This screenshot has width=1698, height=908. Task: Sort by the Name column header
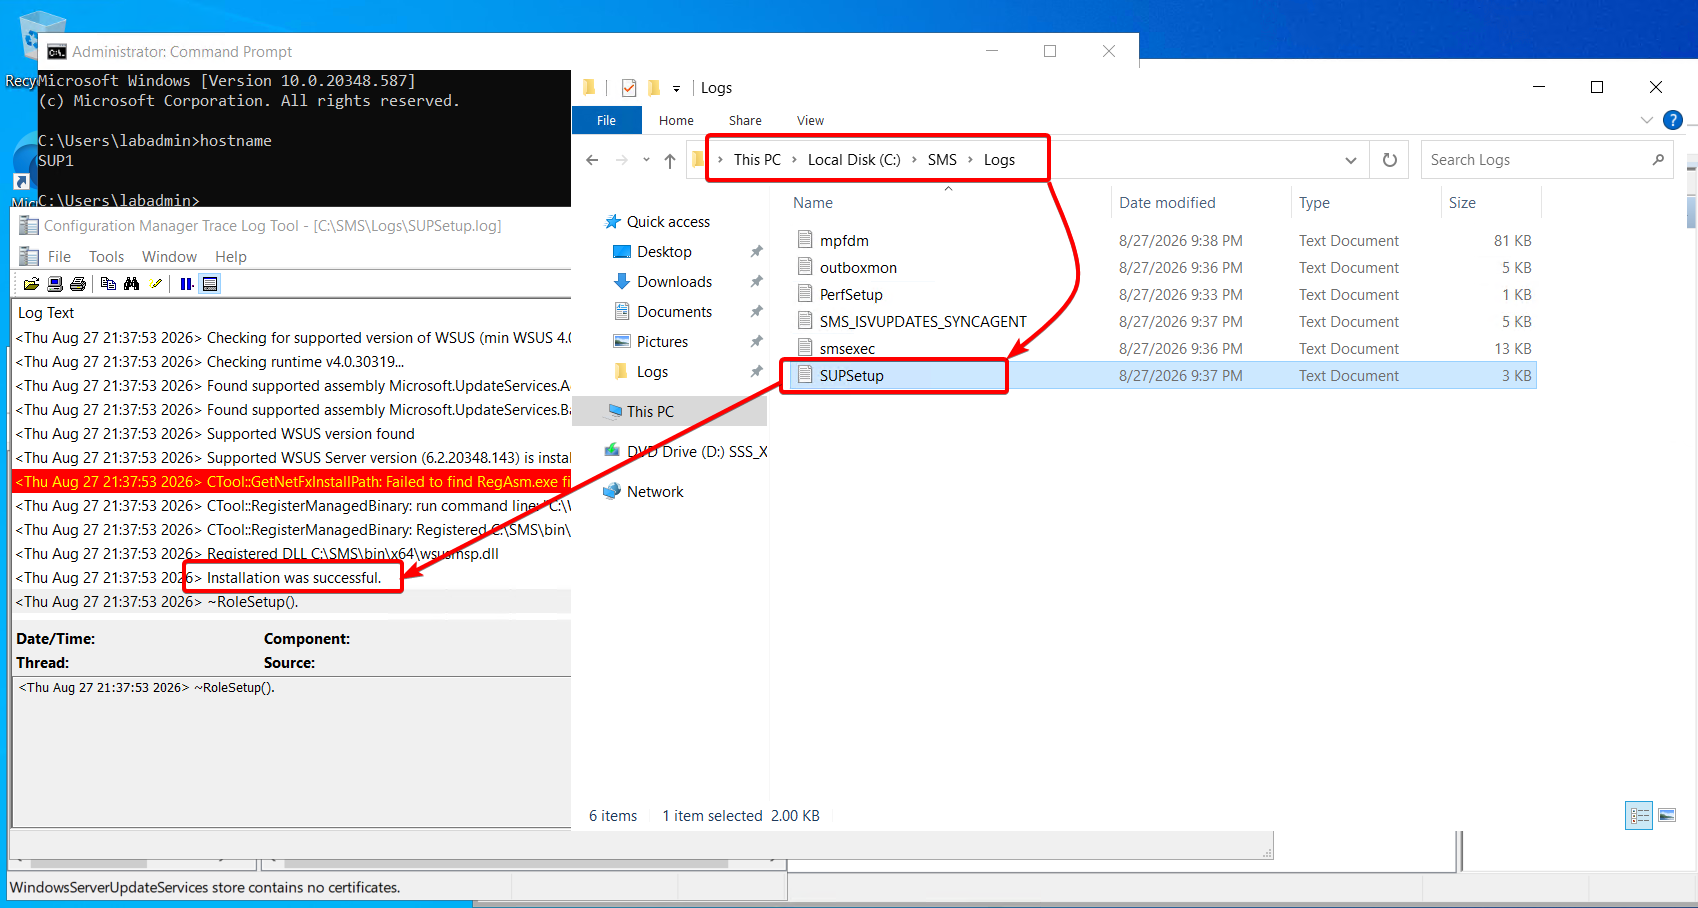click(813, 203)
